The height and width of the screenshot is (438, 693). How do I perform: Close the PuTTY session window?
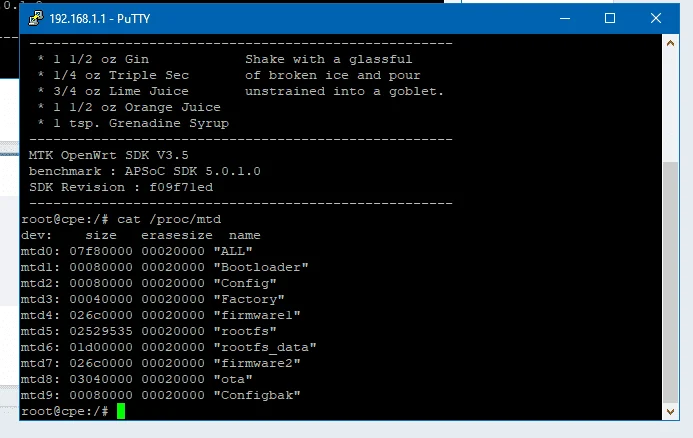[656, 19]
